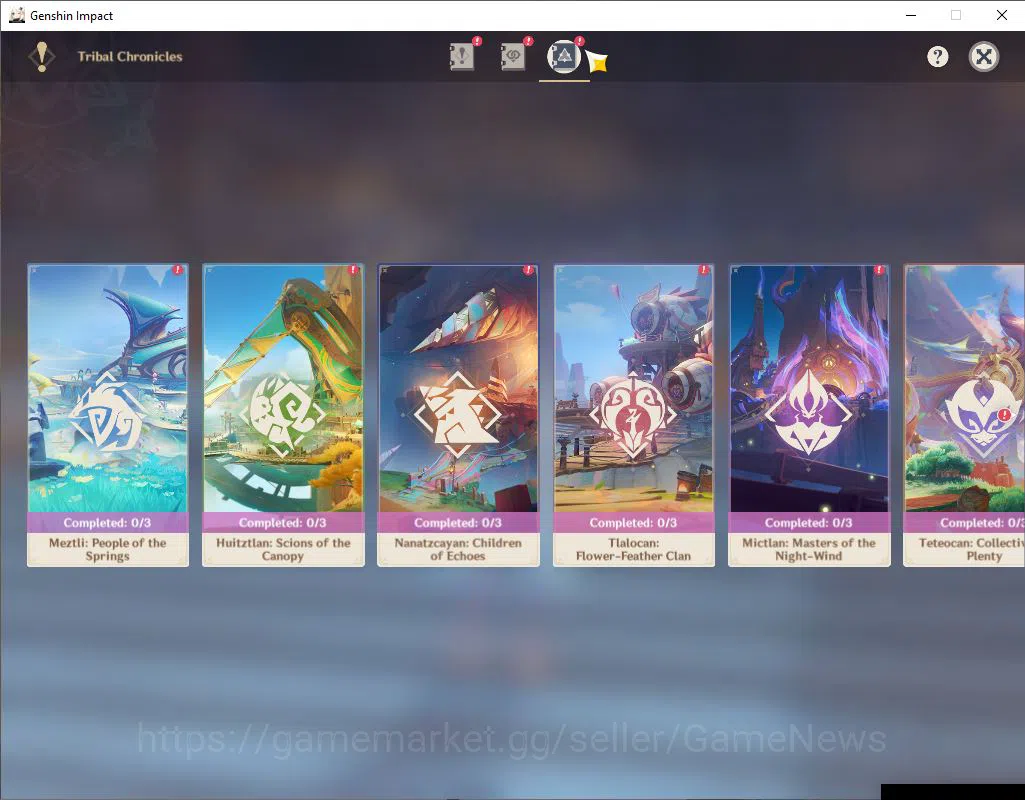The height and width of the screenshot is (800, 1025).
Task: Open the first quest book tab
Action: pyautogui.click(x=462, y=57)
